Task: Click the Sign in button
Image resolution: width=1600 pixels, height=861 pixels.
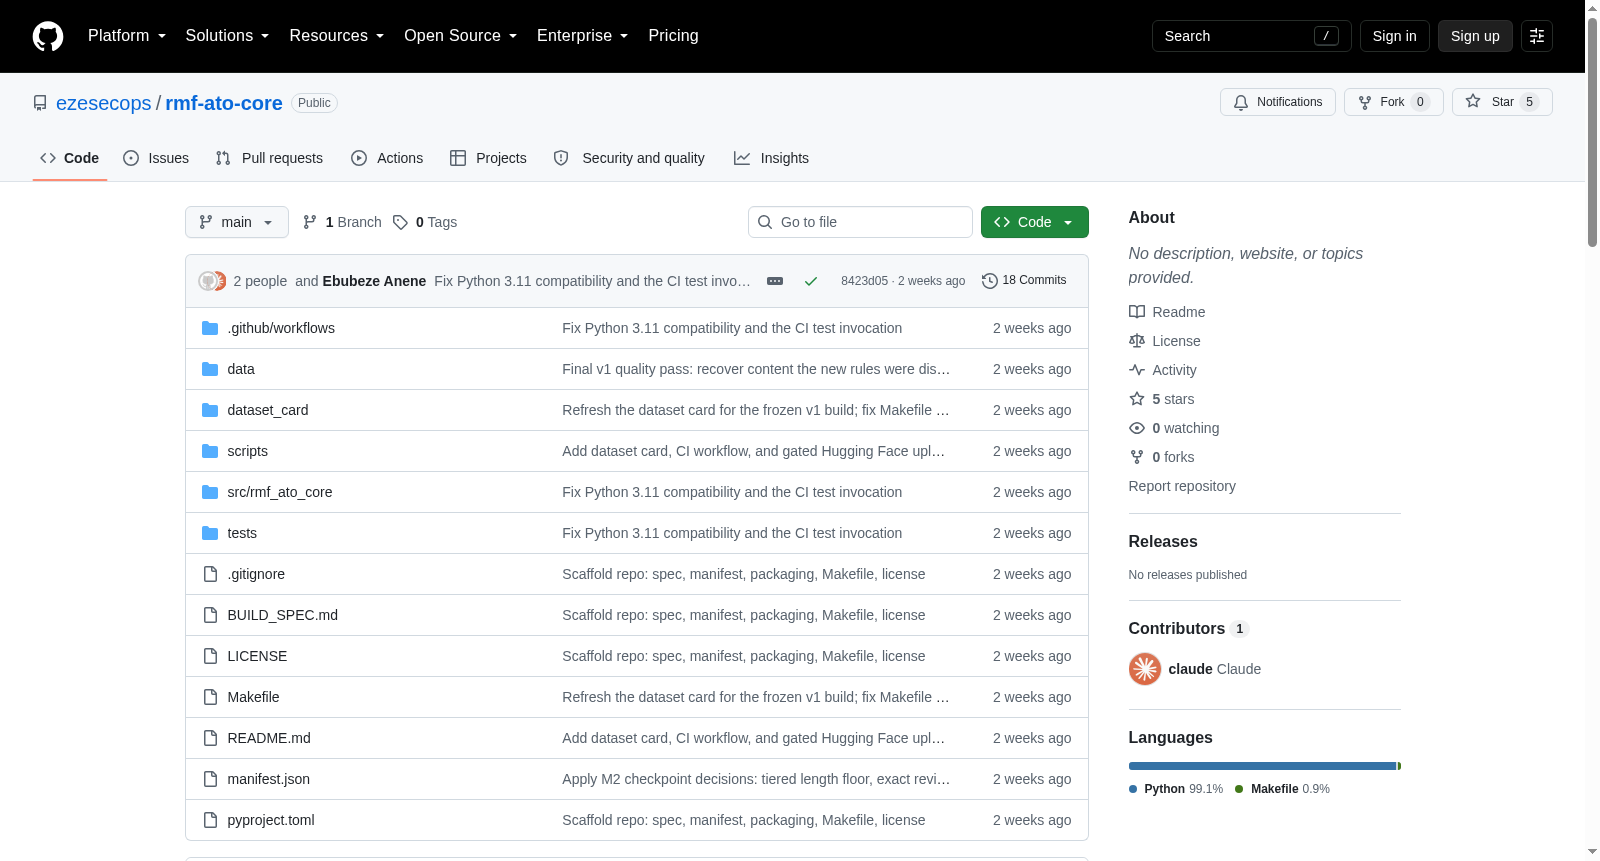Action: tap(1394, 36)
